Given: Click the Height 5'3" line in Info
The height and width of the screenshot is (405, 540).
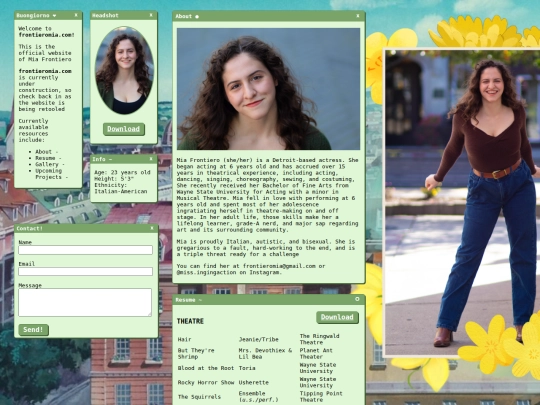Looking at the screenshot, I should (x=114, y=179).
